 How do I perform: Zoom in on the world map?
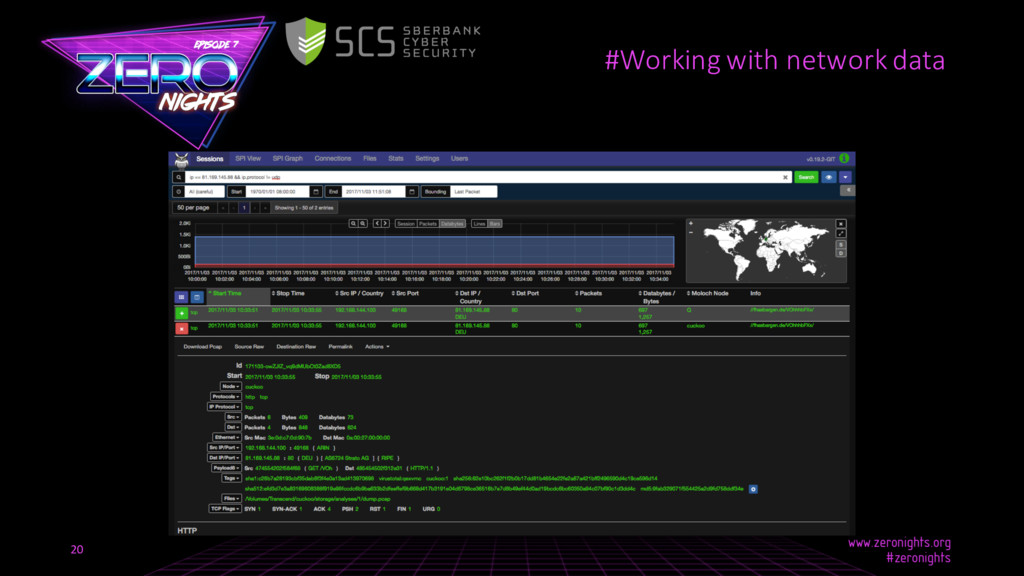coord(691,223)
